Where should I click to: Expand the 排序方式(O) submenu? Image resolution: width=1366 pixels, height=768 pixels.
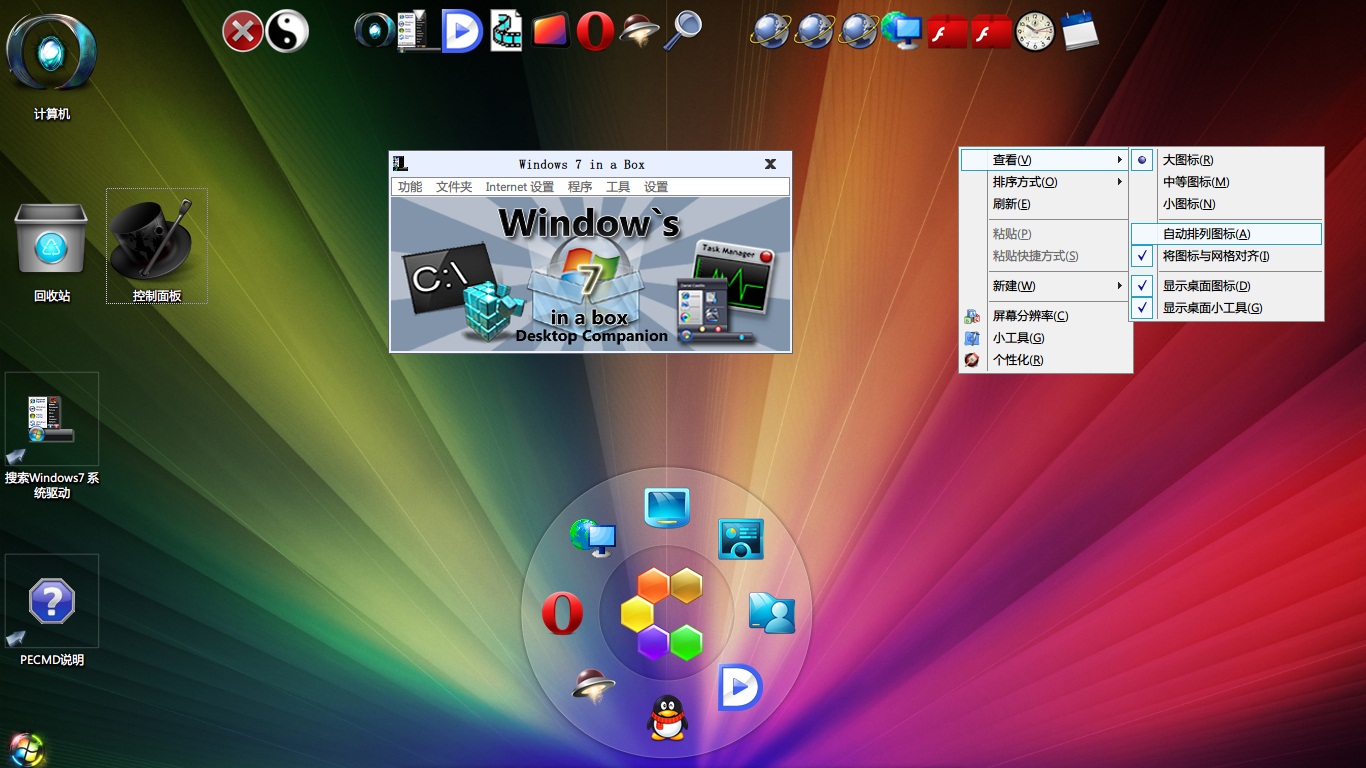(1045, 182)
